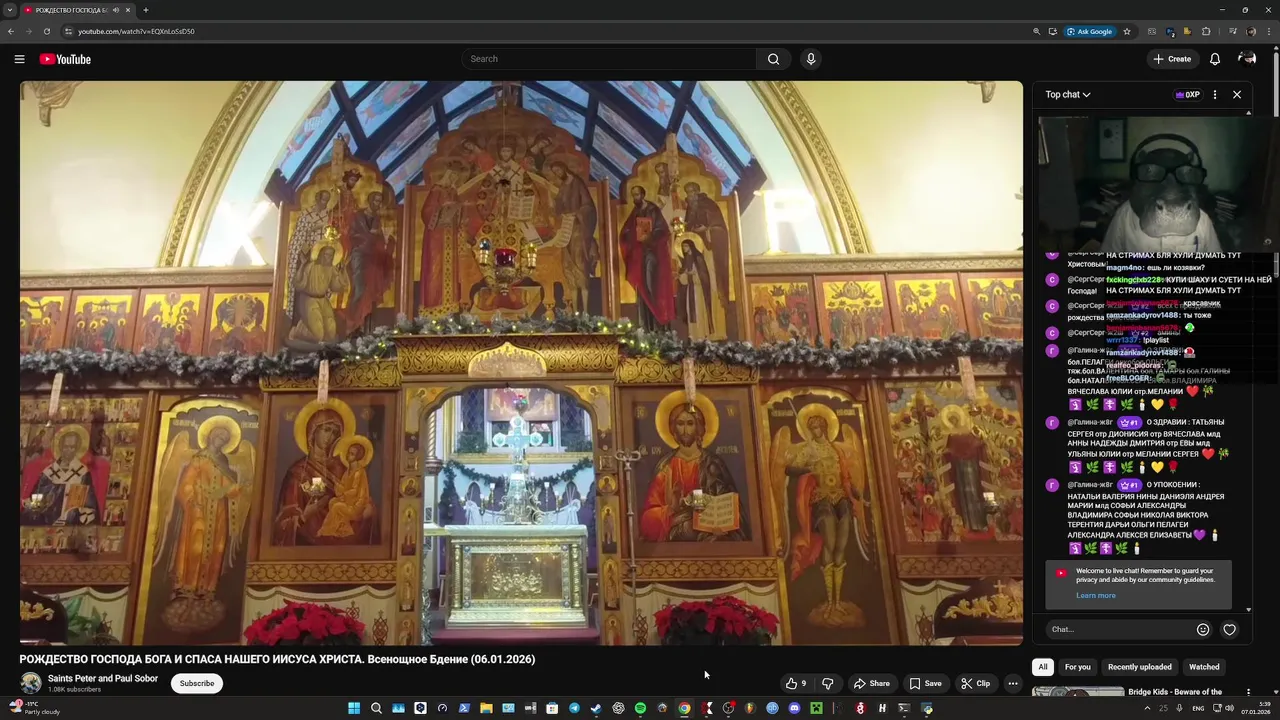
Task: Open Discord from the taskbar
Action: coord(794,709)
